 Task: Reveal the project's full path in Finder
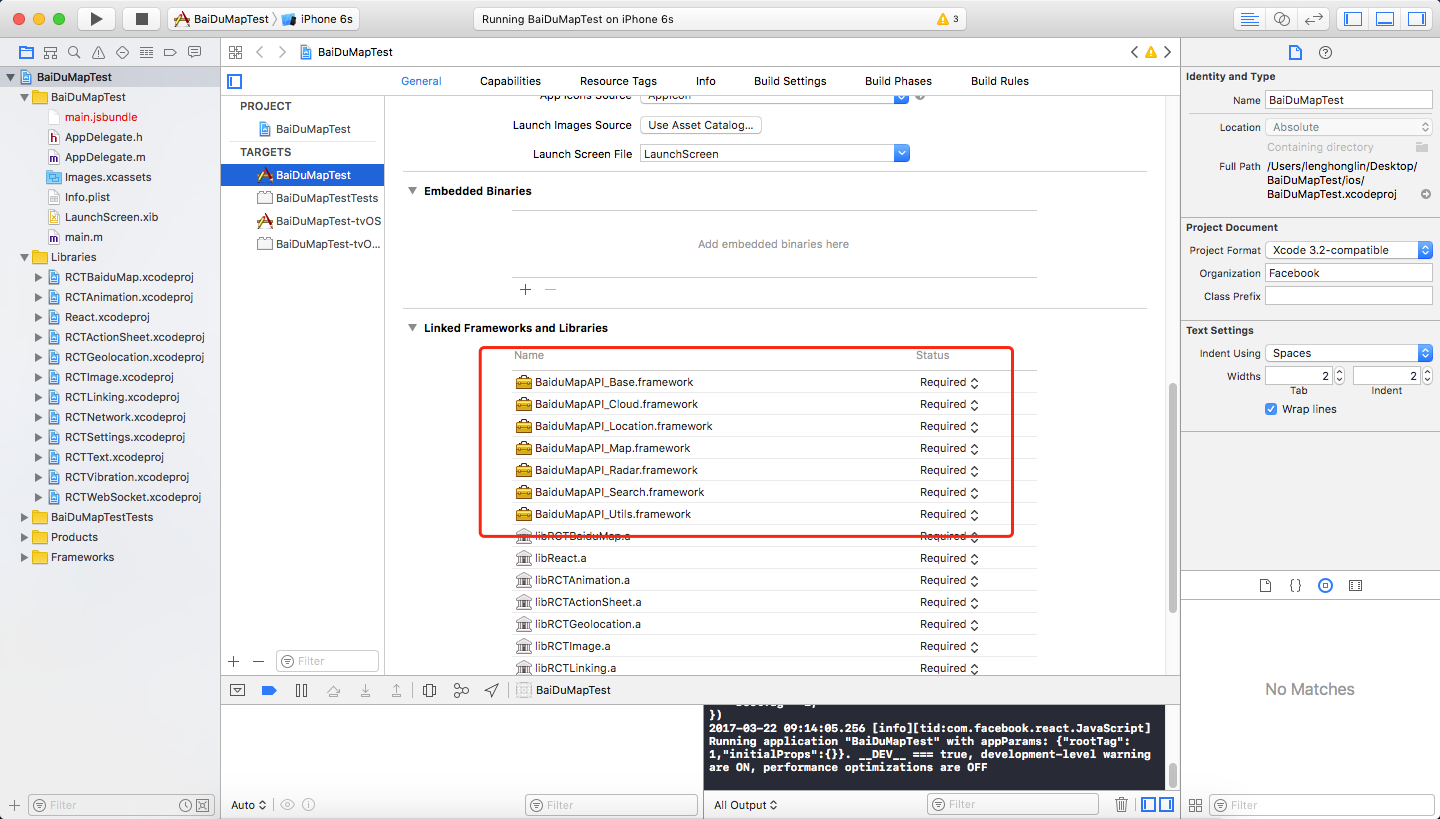pos(1425,194)
